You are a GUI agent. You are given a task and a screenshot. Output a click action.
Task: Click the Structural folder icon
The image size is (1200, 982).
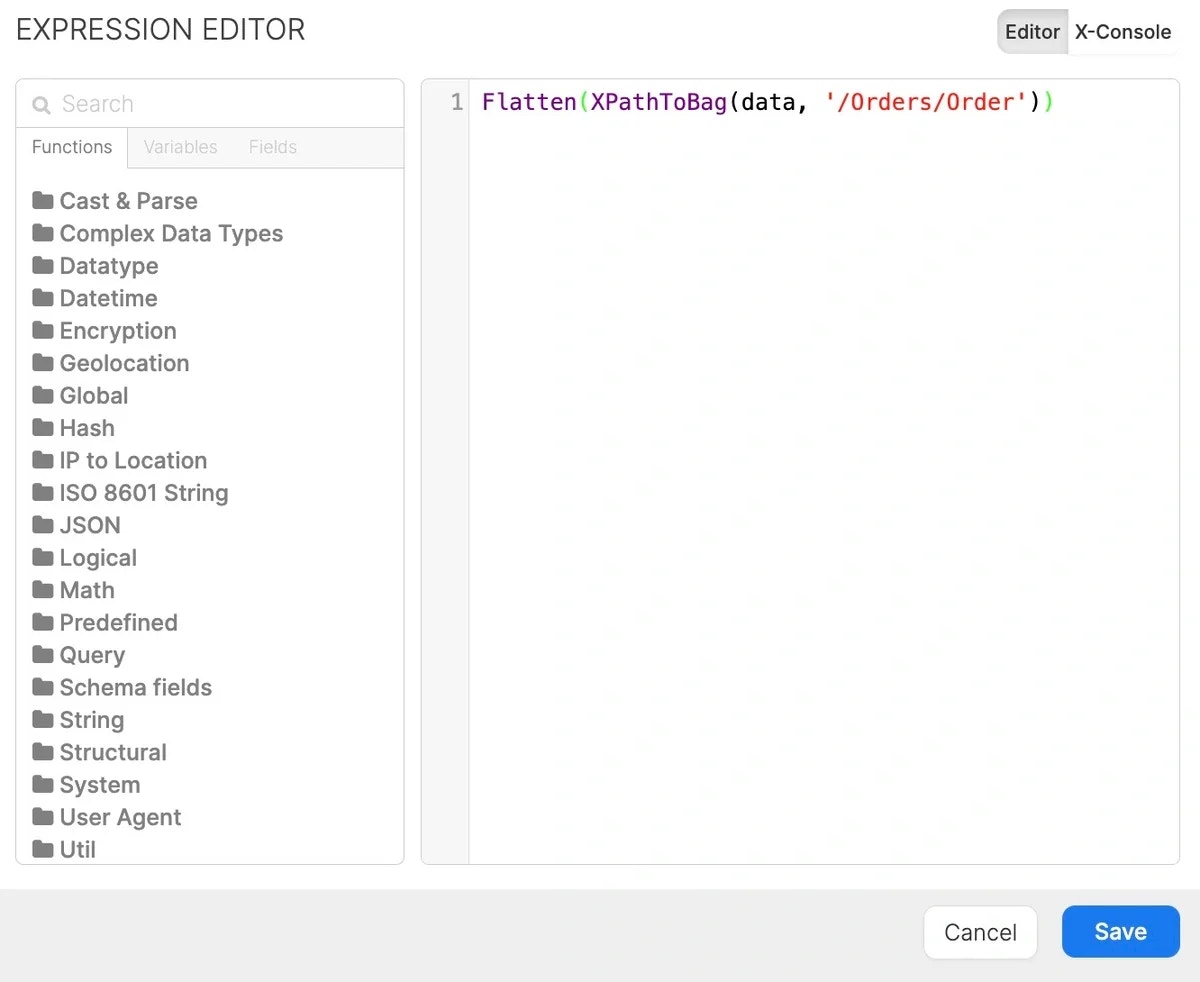(x=43, y=751)
